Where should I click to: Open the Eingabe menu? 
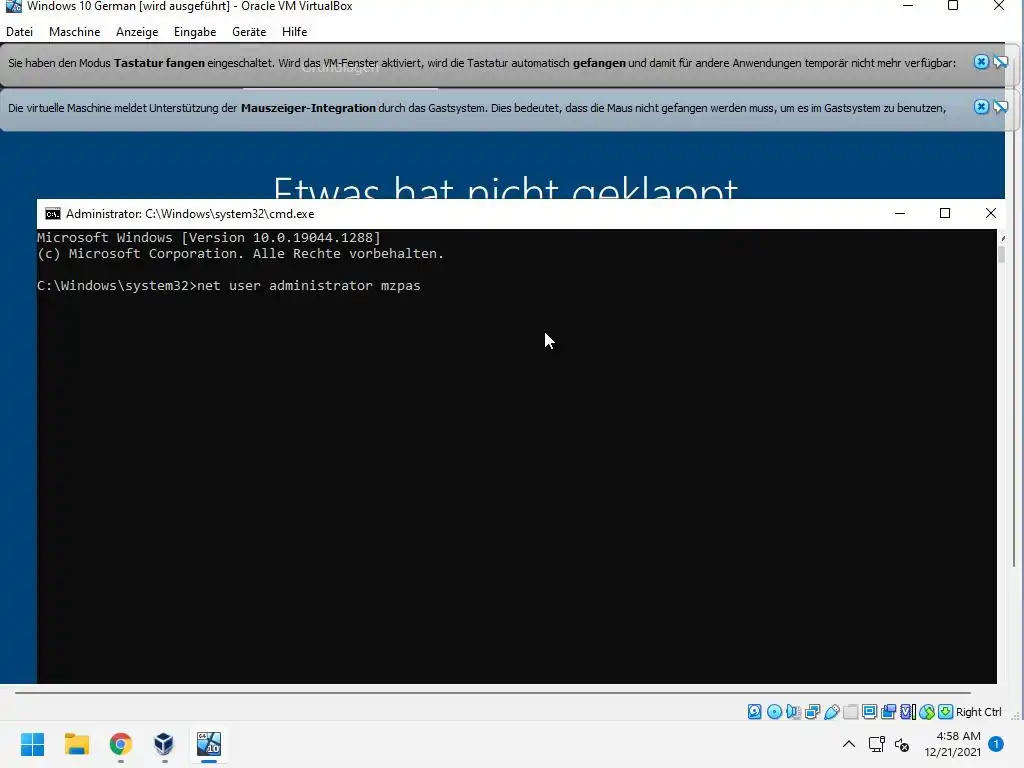click(x=195, y=31)
